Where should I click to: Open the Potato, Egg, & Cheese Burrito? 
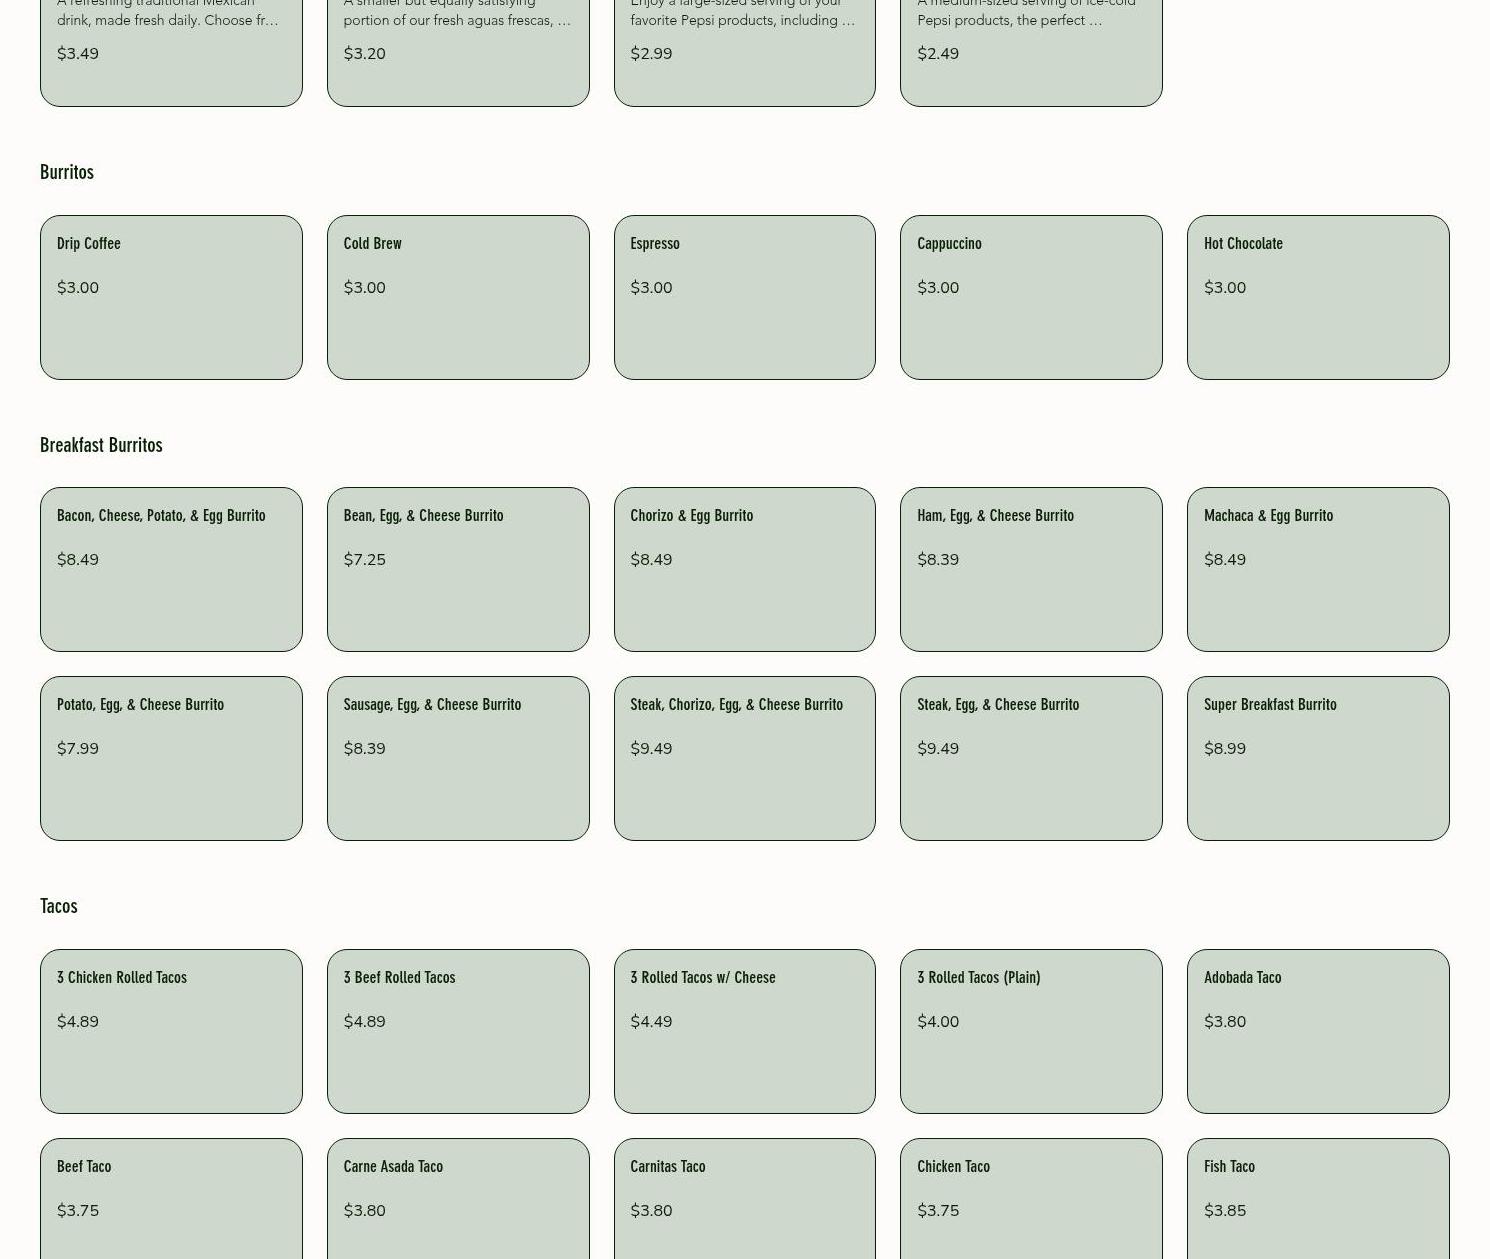(171, 758)
